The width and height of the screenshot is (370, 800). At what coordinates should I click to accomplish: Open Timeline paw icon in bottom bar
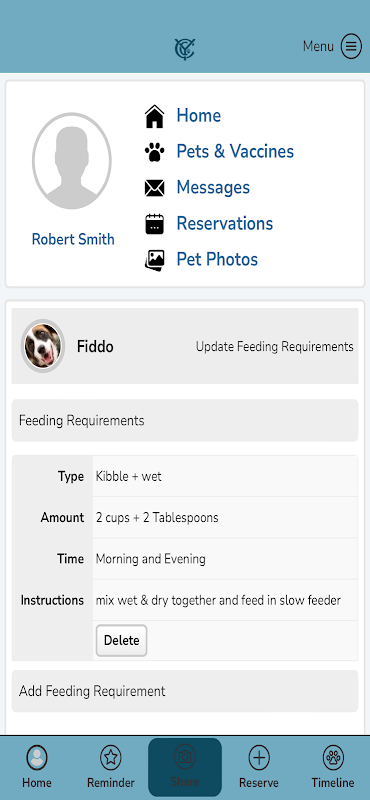click(333, 758)
